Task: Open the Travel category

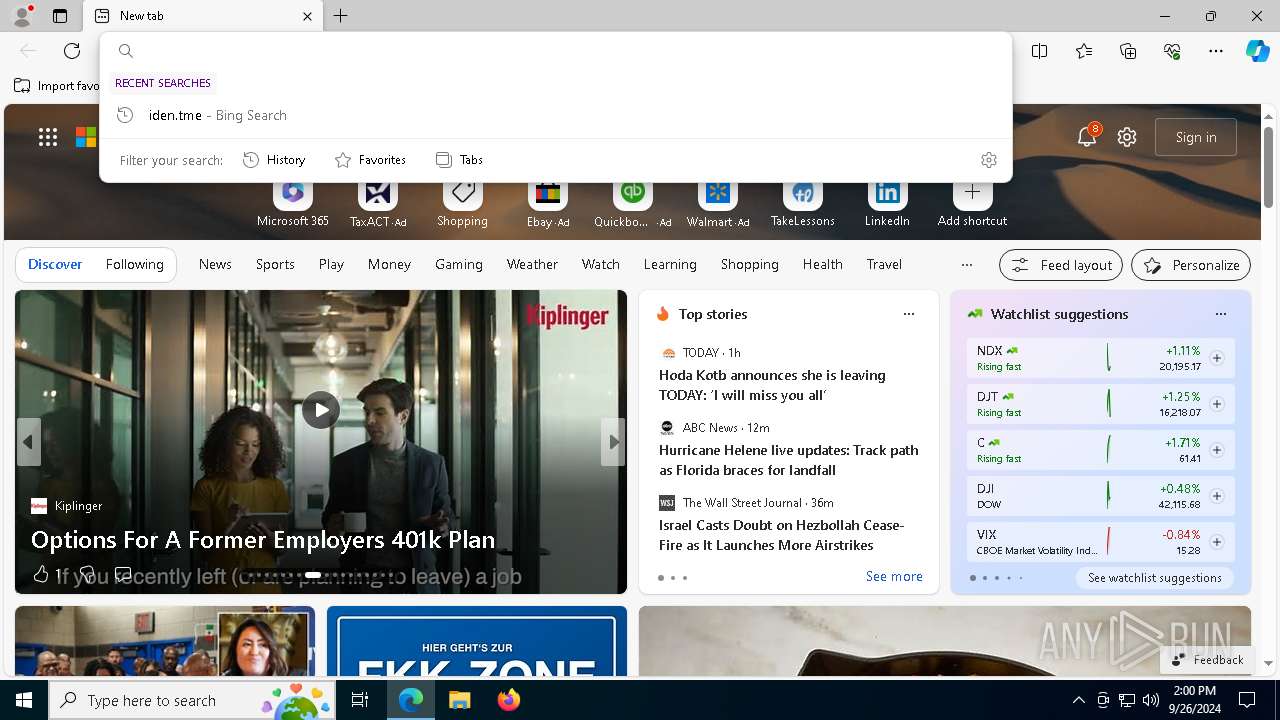Action: click(x=884, y=264)
